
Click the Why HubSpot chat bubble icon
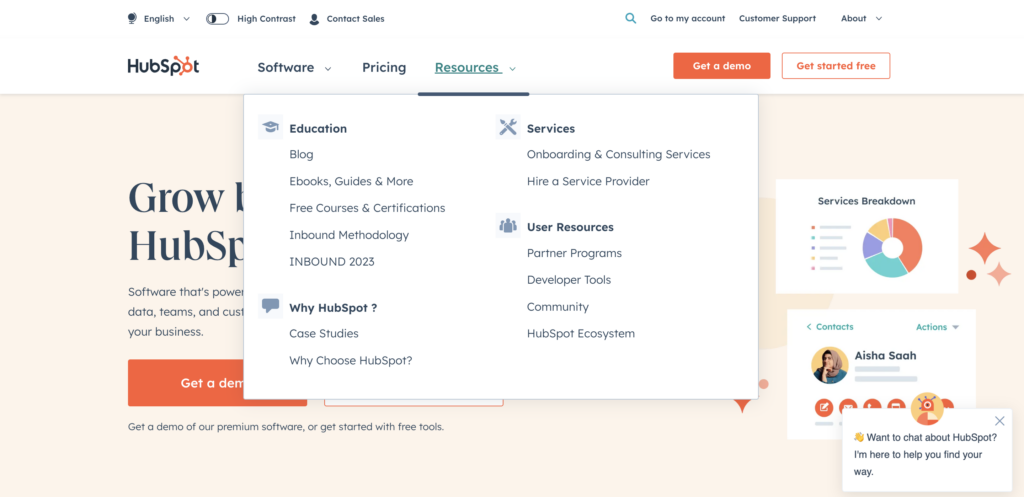point(270,306)
